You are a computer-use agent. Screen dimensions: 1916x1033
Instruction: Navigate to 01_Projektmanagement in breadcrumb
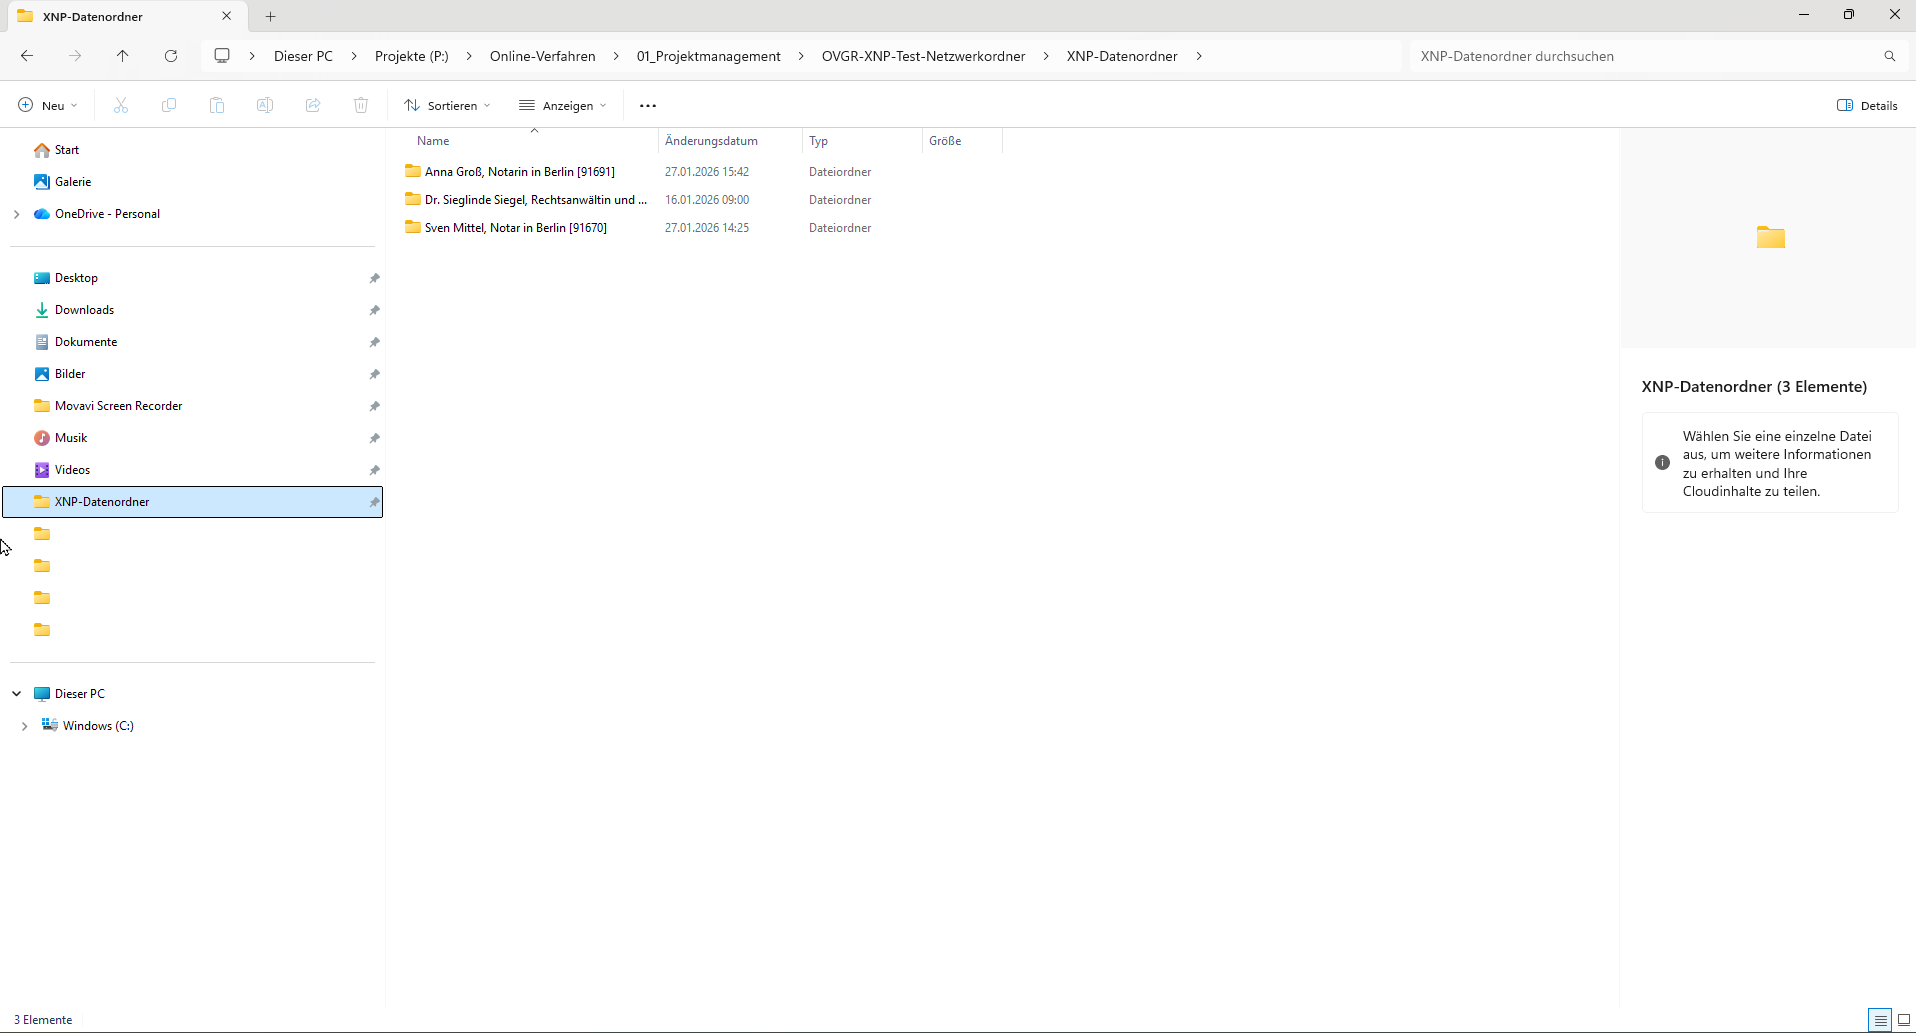[708, 56]
